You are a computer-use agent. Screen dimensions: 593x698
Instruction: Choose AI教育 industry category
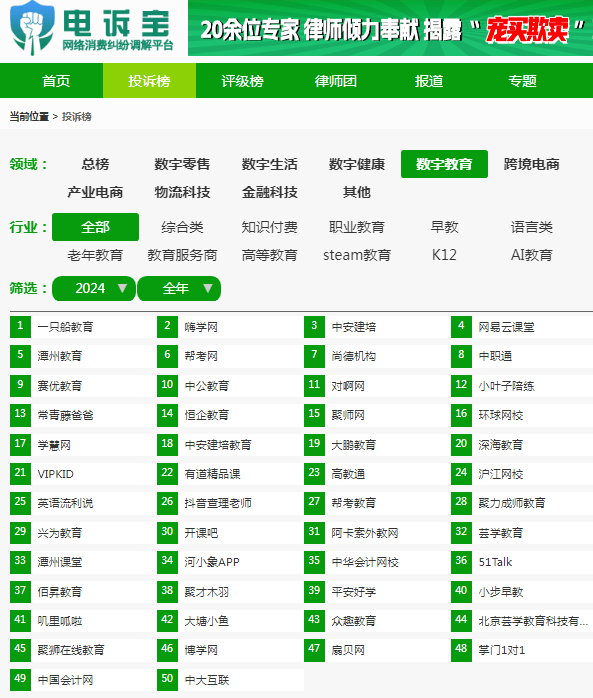coord(532,255)
